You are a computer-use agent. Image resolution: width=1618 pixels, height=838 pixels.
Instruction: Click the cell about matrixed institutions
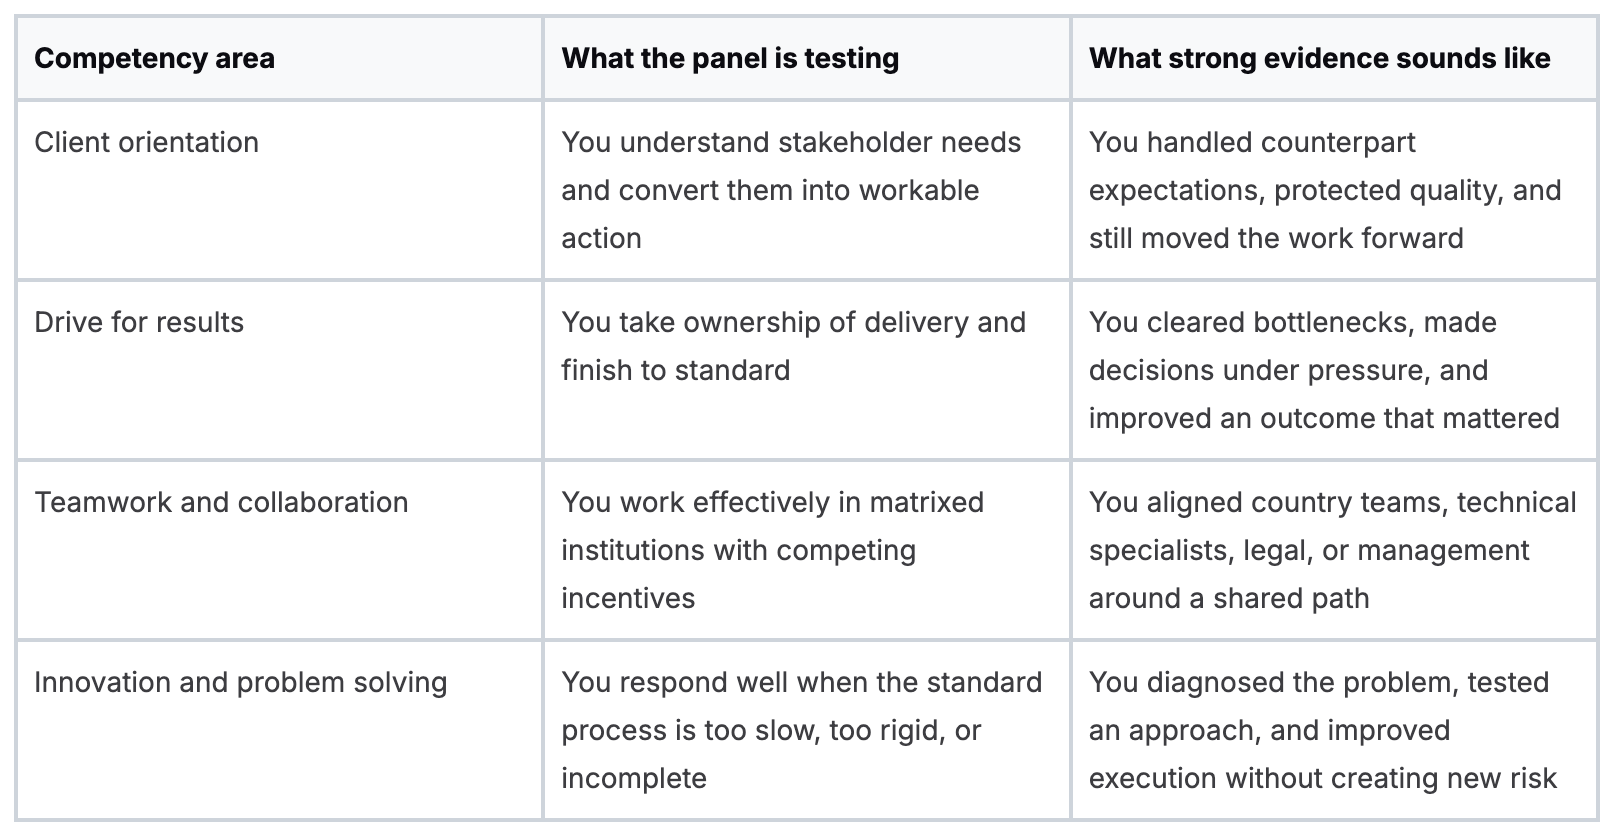[x=772, y=549]
